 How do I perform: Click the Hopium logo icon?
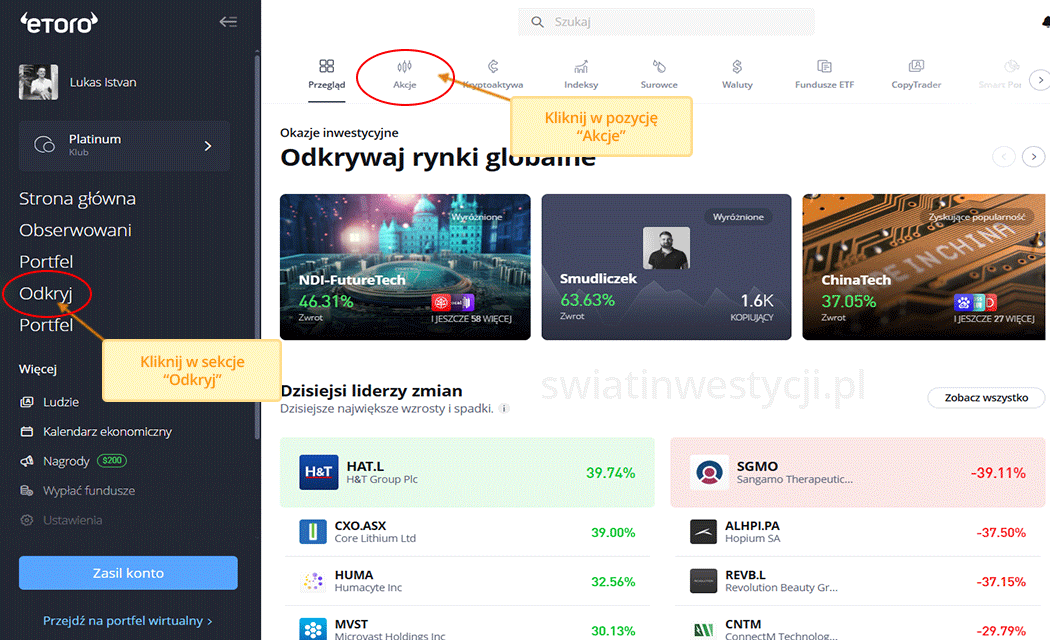(703, 532)
